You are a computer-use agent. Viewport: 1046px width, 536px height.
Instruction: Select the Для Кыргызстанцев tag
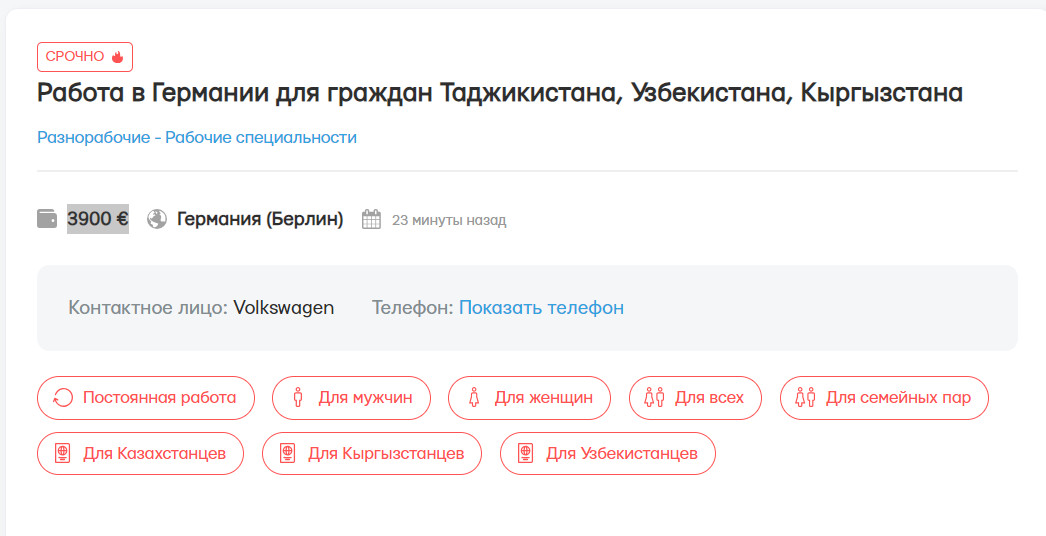click(x=372, y=454)
